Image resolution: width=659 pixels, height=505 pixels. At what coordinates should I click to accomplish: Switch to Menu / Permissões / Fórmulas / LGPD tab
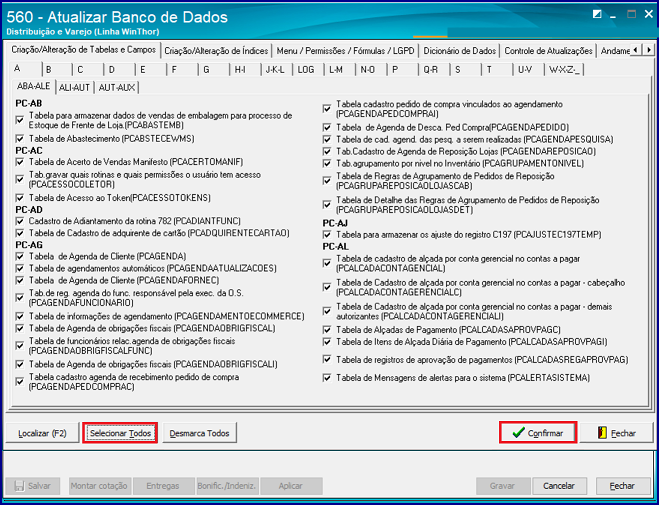(x=345, y=51)
